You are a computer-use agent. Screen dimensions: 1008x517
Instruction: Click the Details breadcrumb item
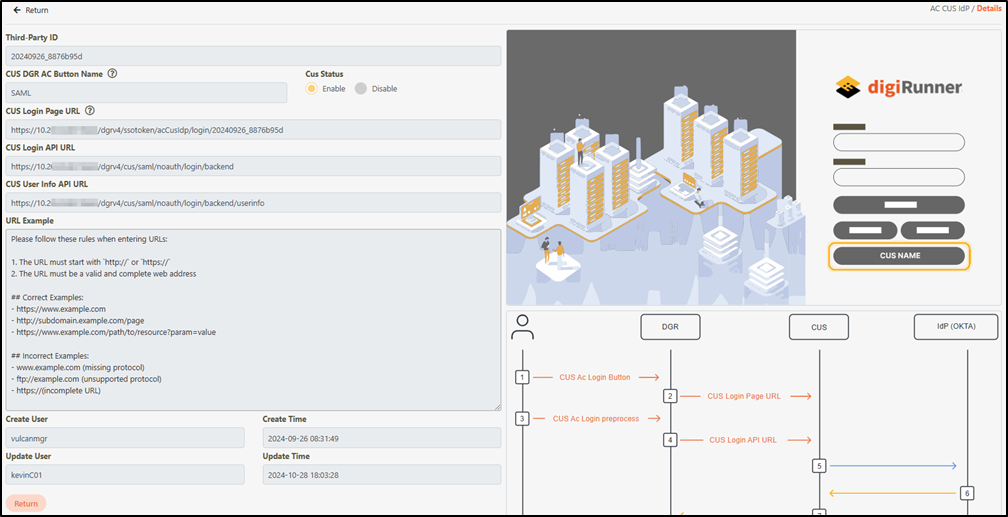(988, 9)
